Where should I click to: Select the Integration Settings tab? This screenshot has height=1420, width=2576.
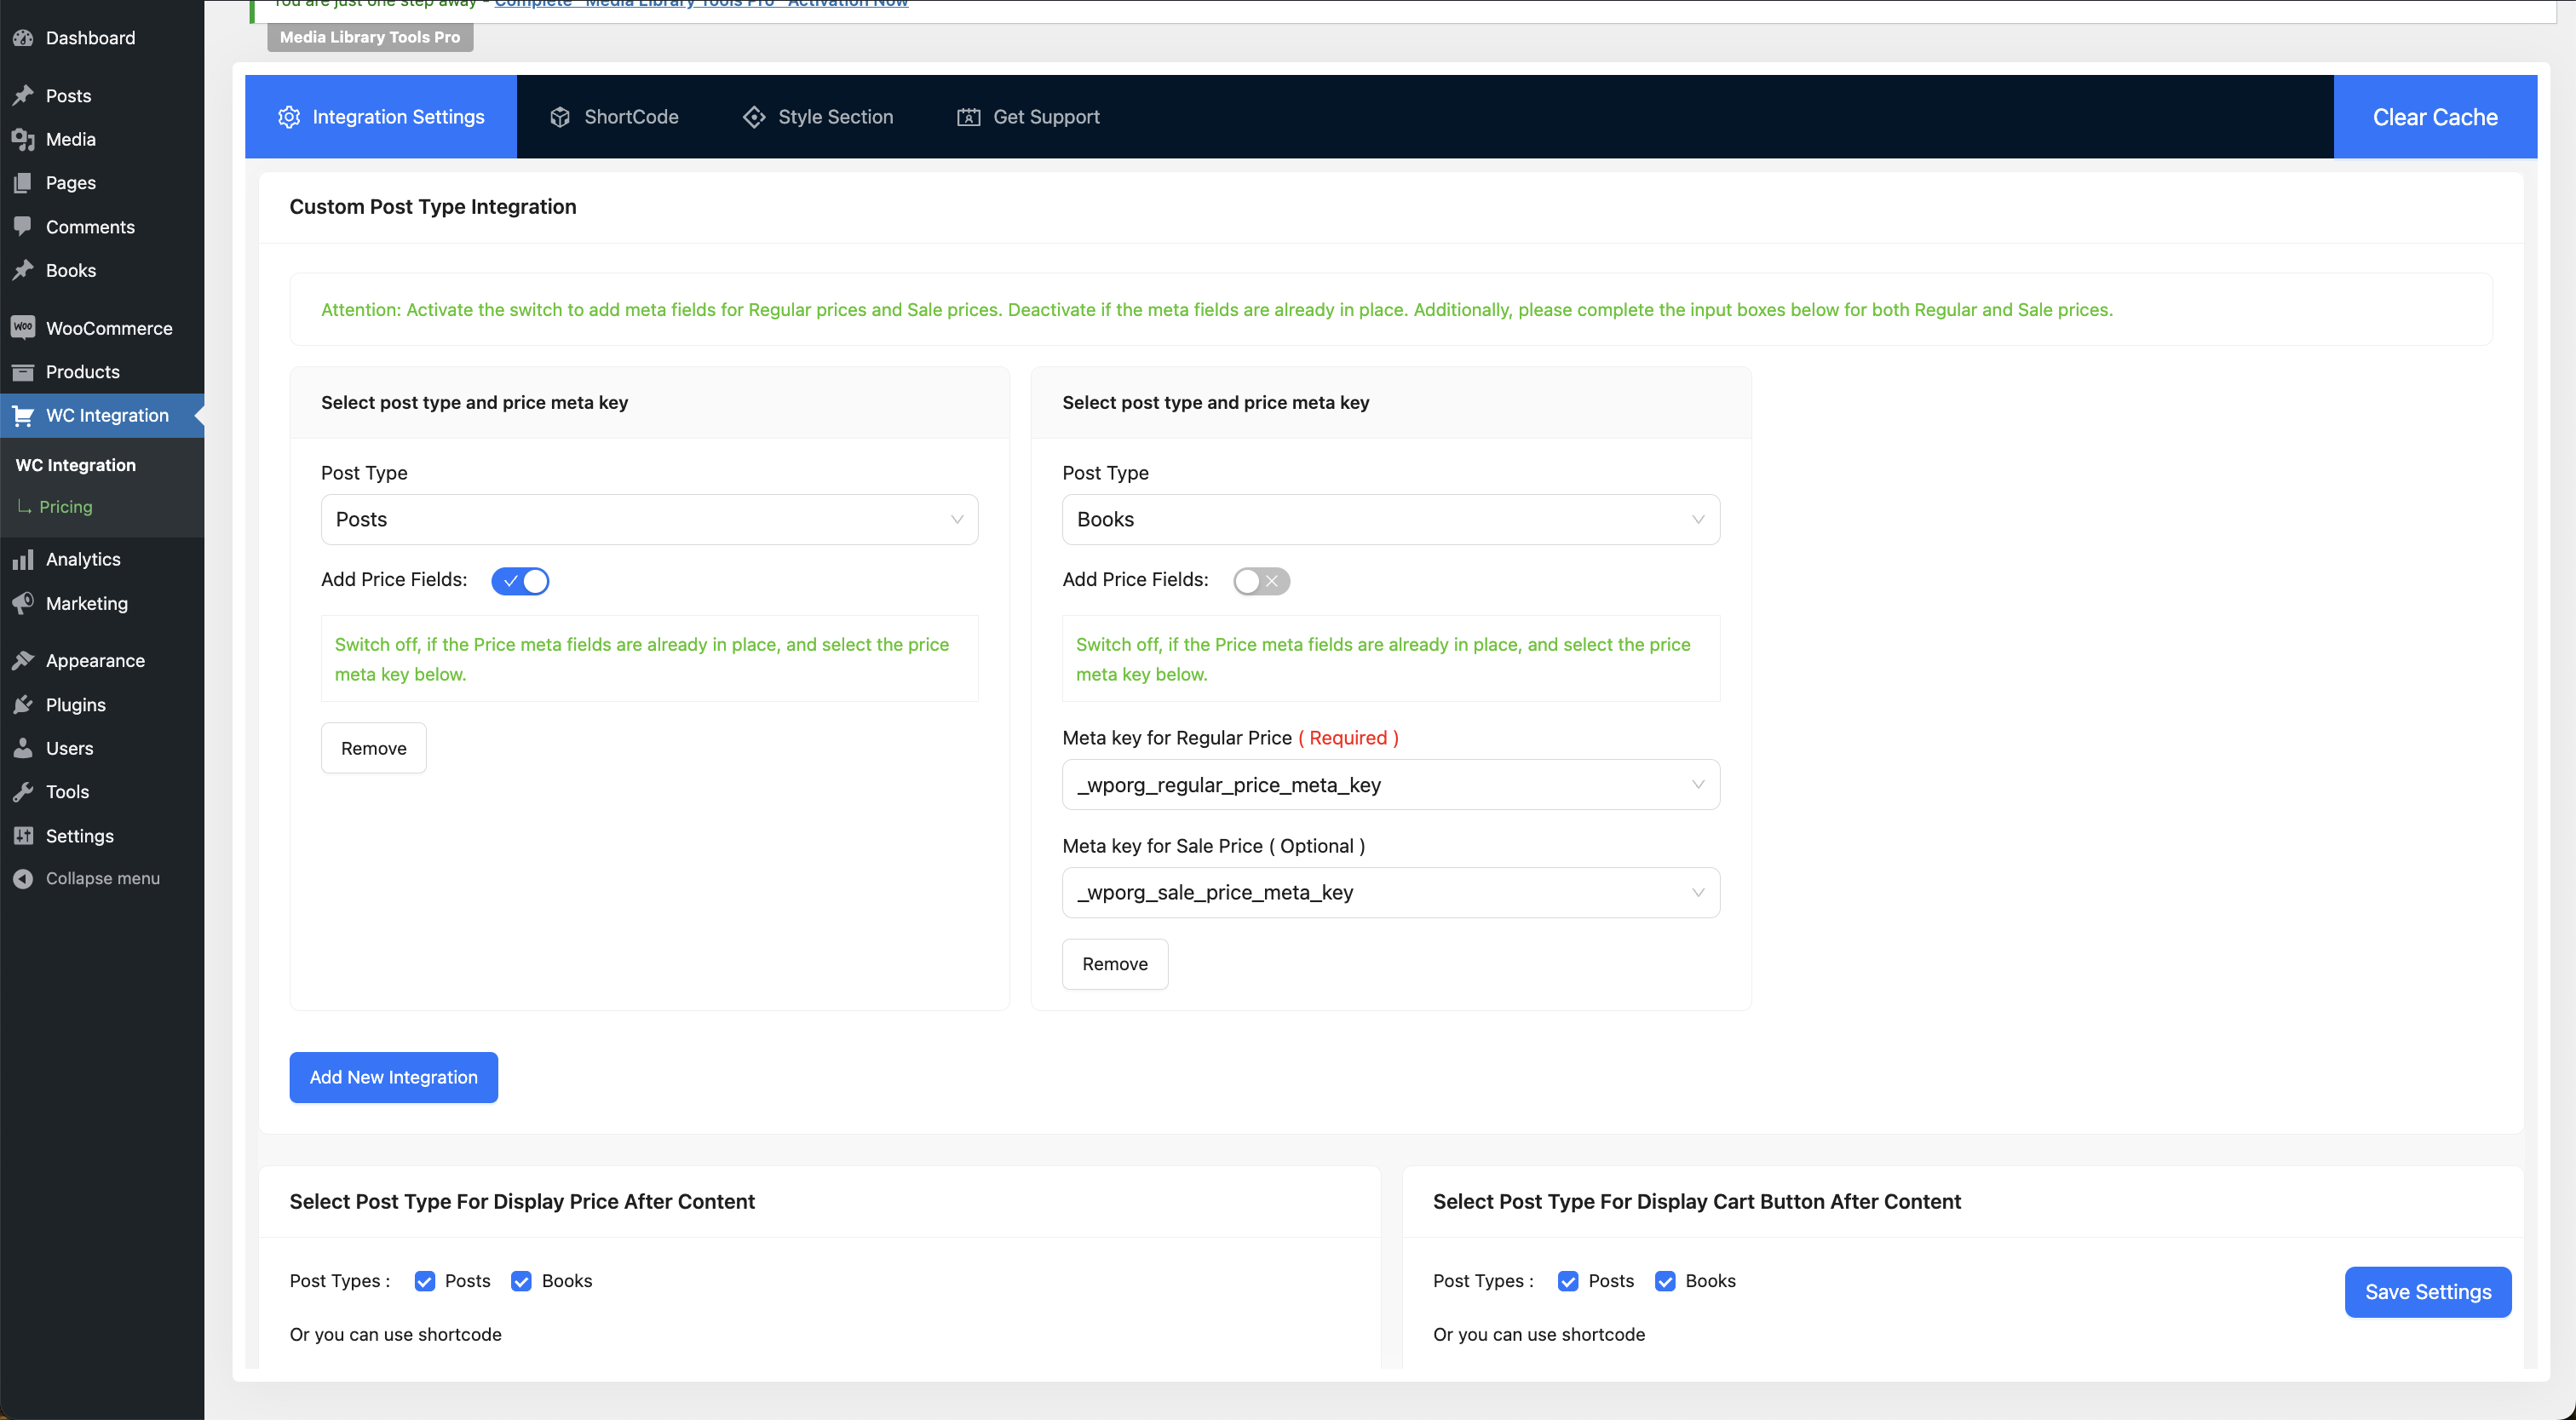(x=381, y=117)
